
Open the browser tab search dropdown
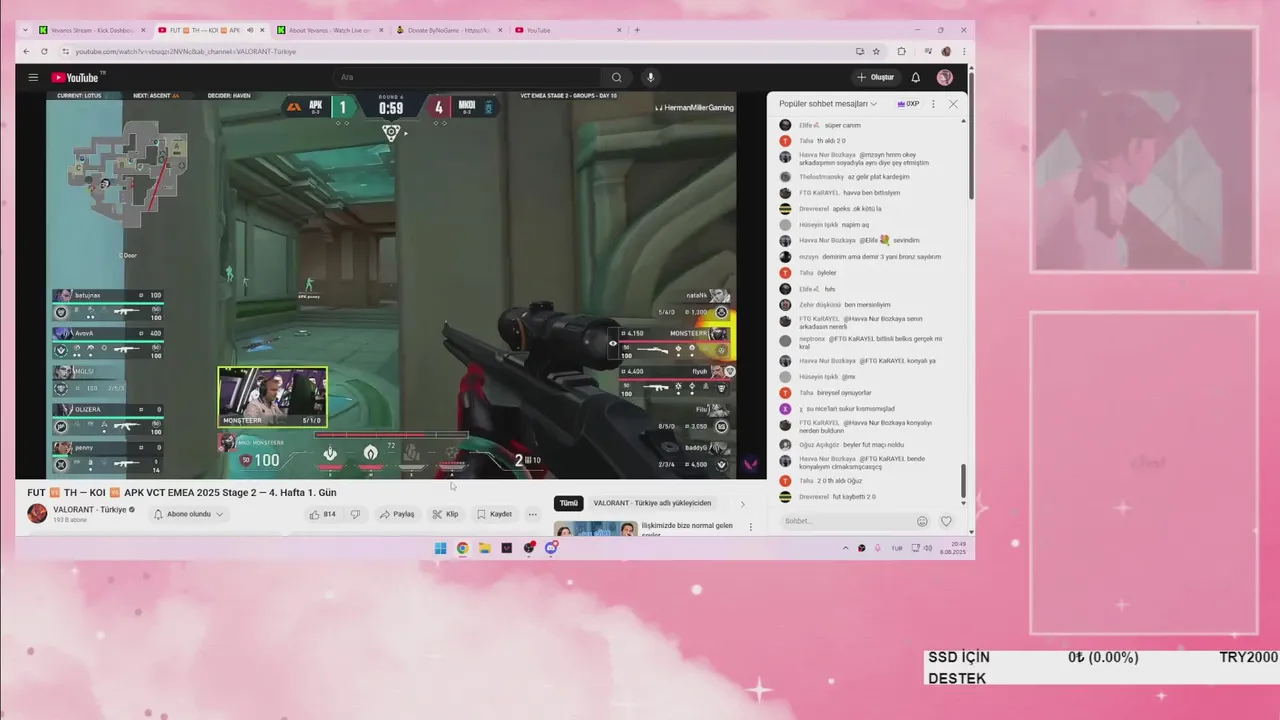pos(25,30)
